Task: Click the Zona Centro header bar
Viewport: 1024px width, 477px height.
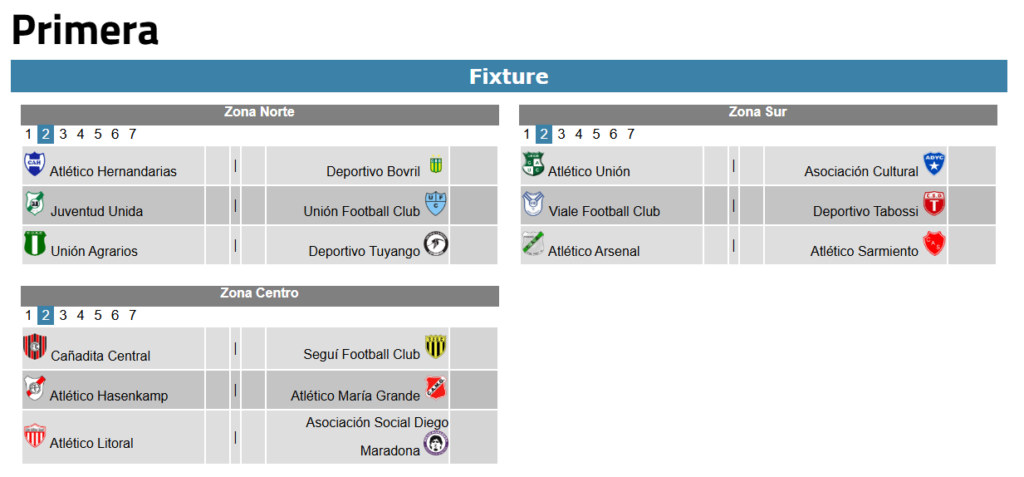Action: pyautogui.click(x=260, y=293)
